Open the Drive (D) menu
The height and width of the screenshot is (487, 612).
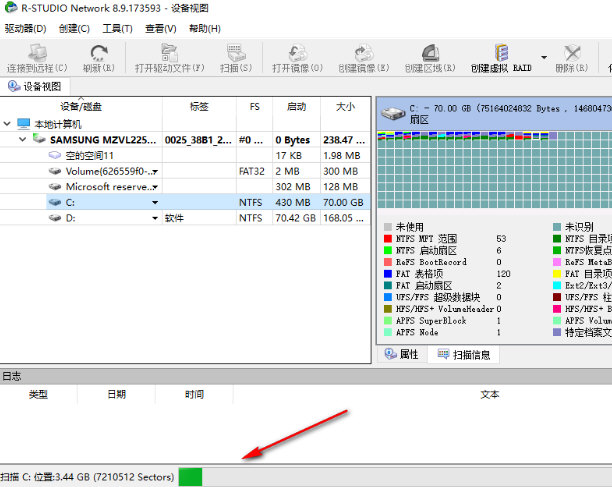tap(25, 28)
